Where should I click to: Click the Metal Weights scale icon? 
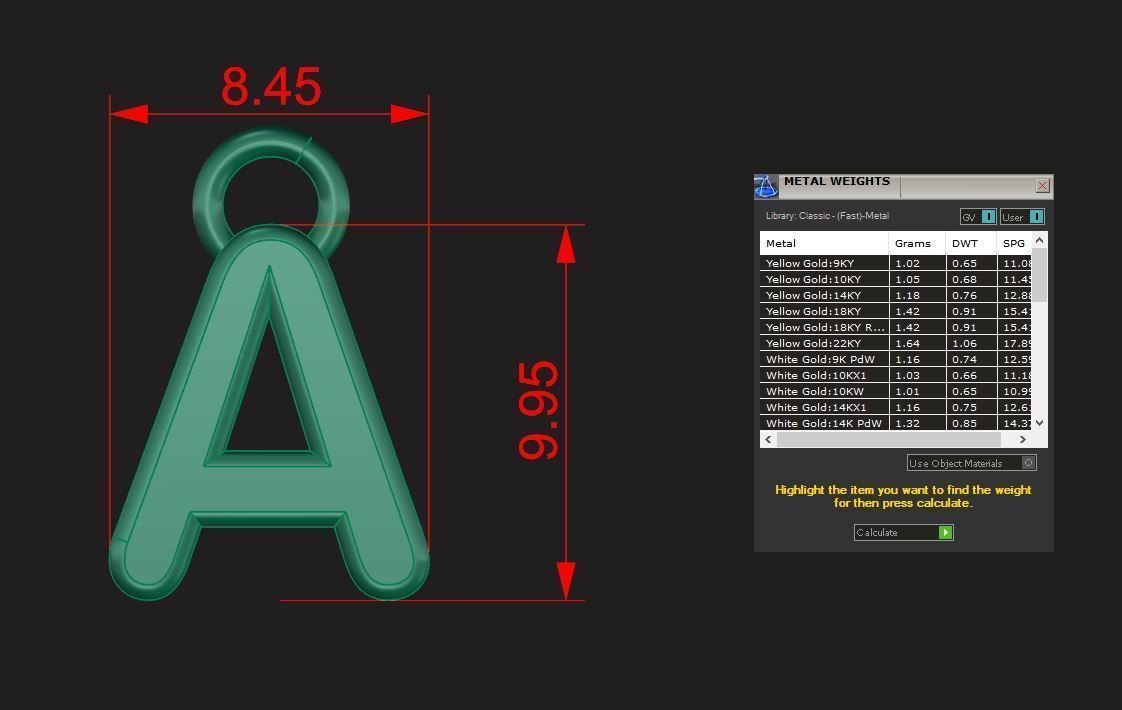766,186
